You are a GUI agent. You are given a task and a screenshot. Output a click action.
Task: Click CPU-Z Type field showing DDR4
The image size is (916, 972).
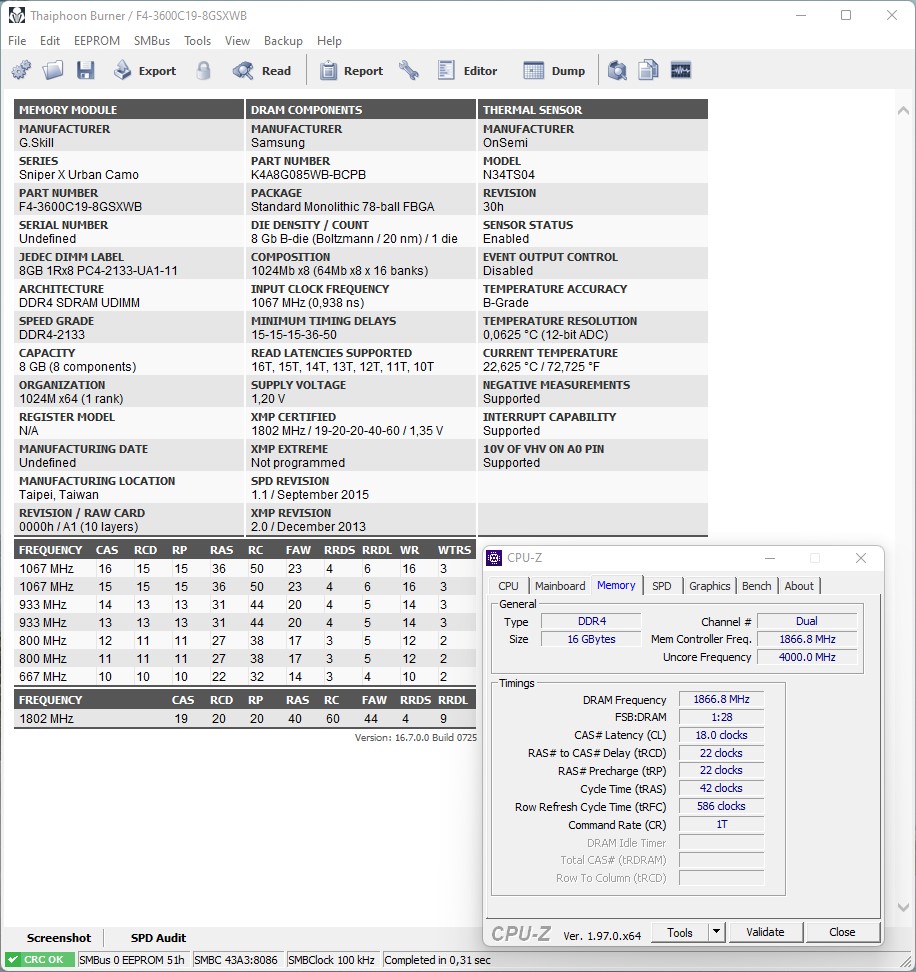(x=591, y=621)
